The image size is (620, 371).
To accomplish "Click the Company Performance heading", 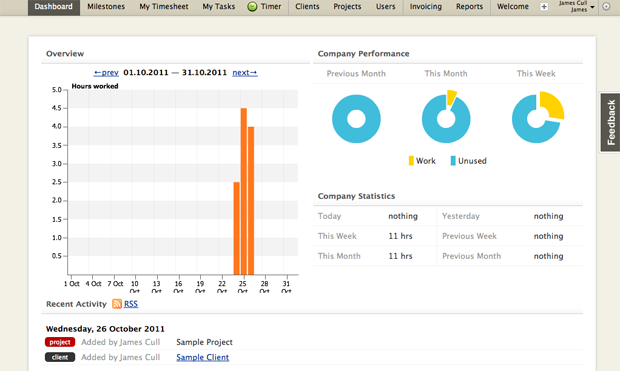I will coord(363,54).
